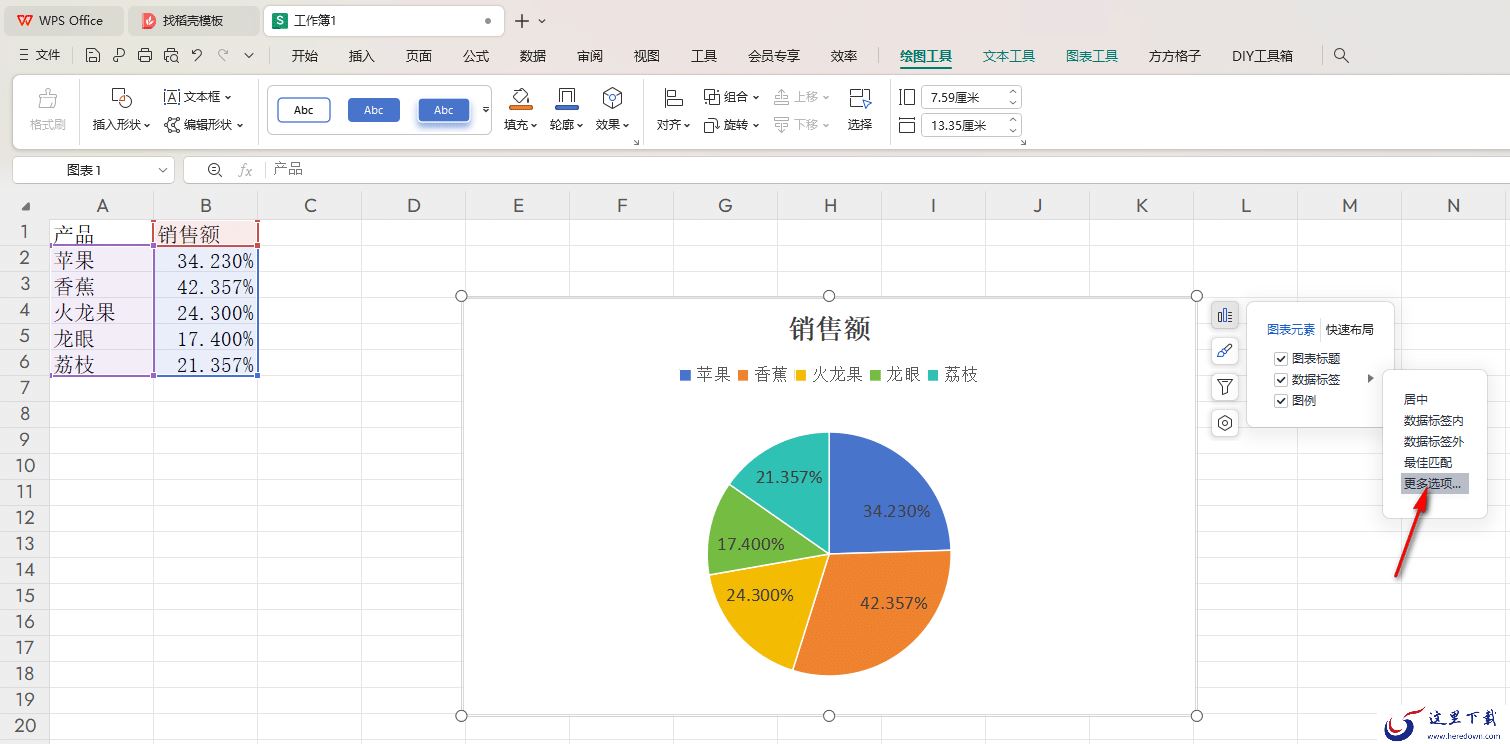
Task: Uncheck the 数据标签 checkbox
Action: pyautogui.click(x=1281, y=380)
